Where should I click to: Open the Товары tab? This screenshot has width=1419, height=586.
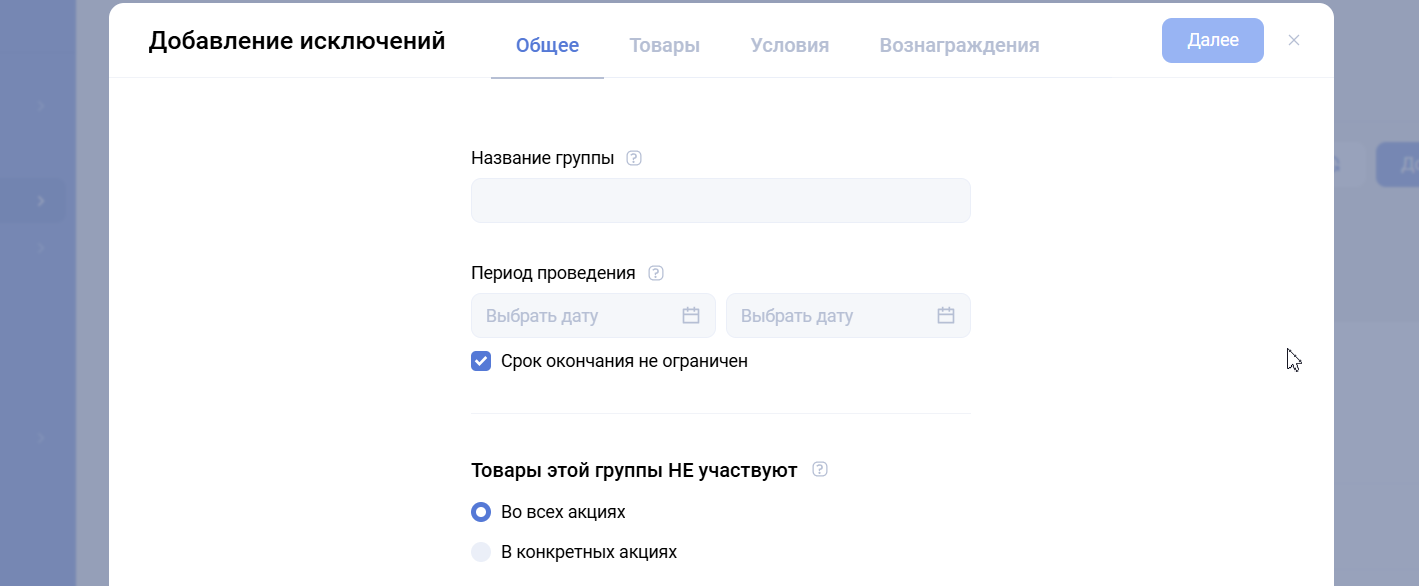664,45
